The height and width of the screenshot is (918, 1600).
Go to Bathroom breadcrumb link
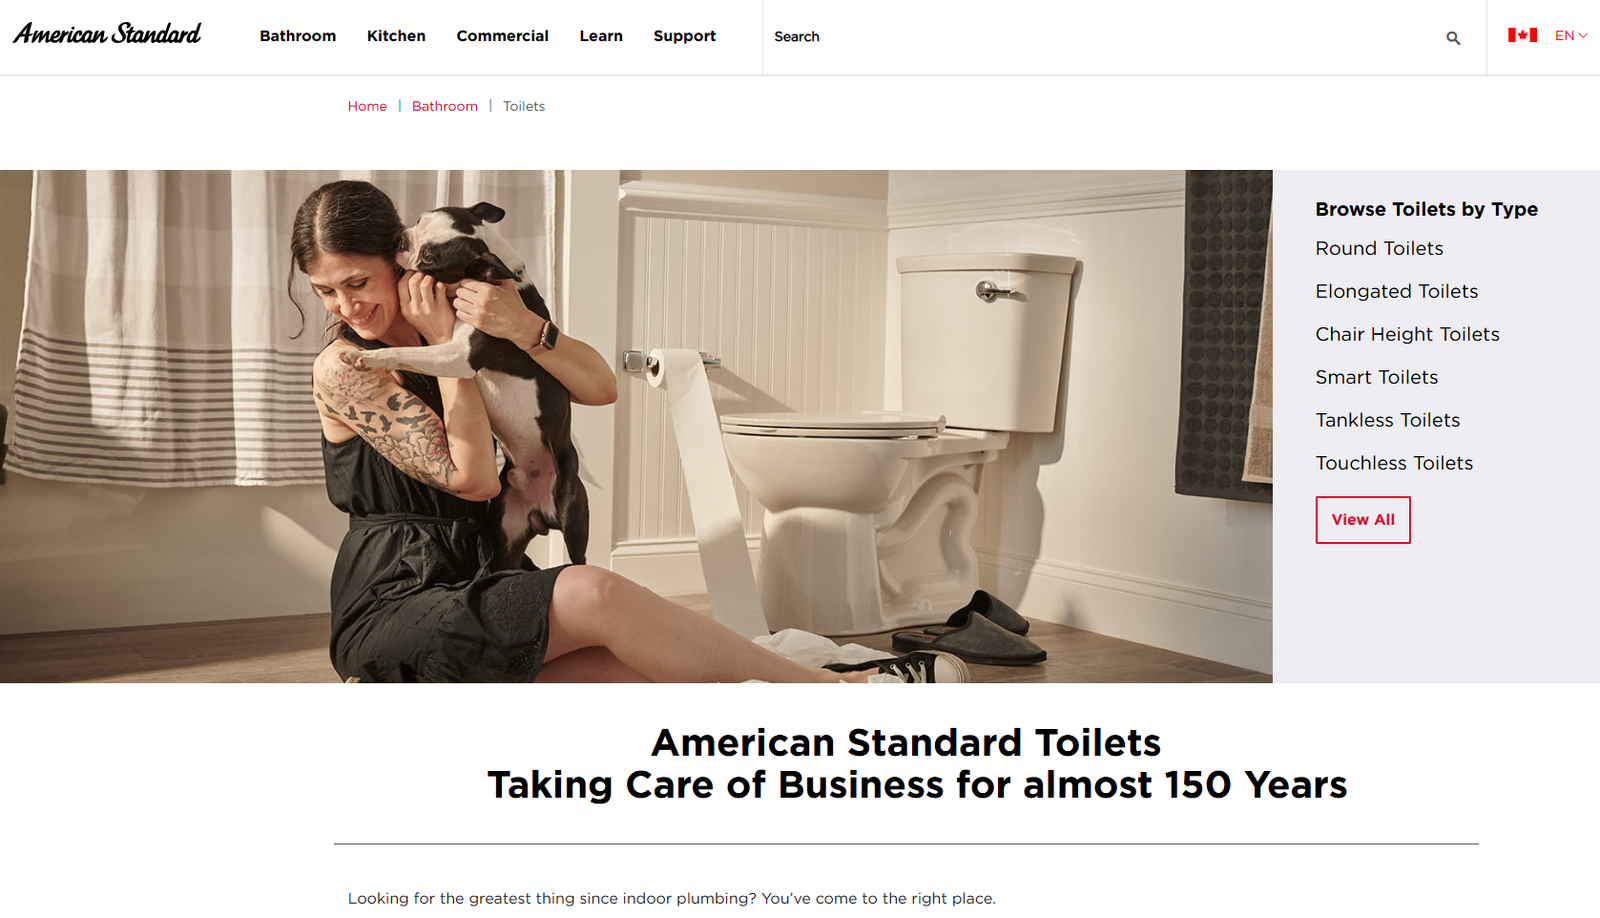(445, 106)
